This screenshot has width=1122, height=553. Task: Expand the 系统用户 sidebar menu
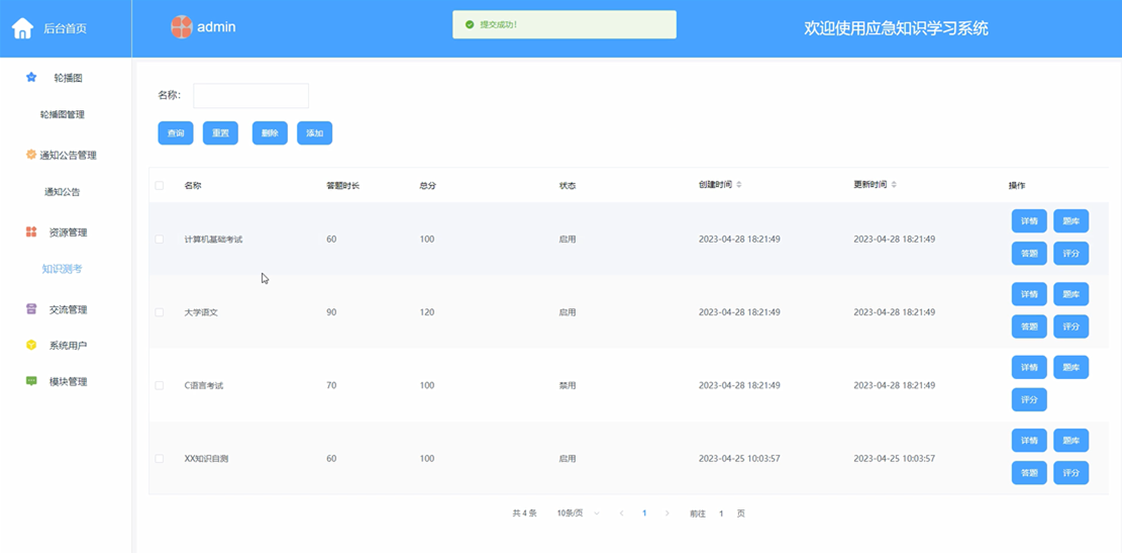click(66, 345)
